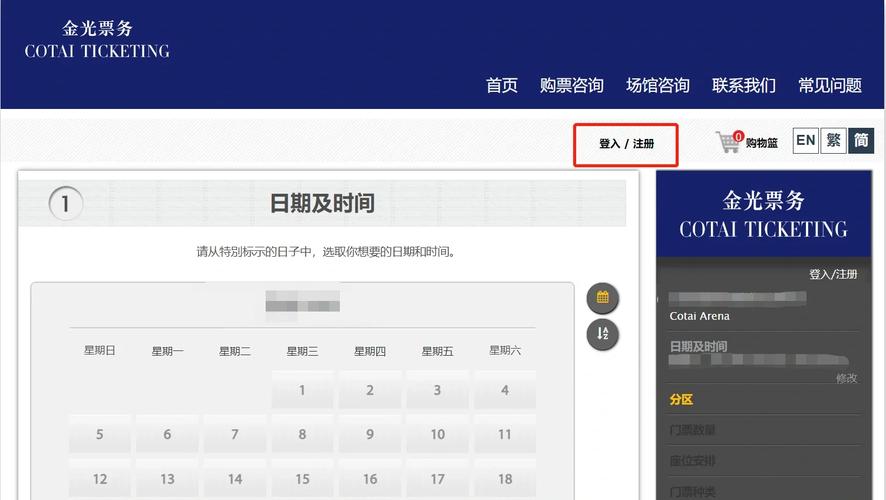Pick calendar date 3
Screen dimensions: 886x500
[437, 390]
